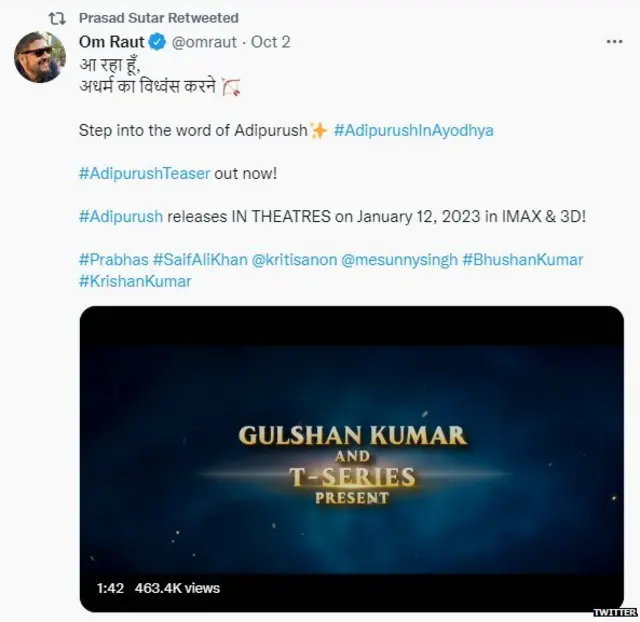Open the #BhushanKumar hashtag

point(522,259)
